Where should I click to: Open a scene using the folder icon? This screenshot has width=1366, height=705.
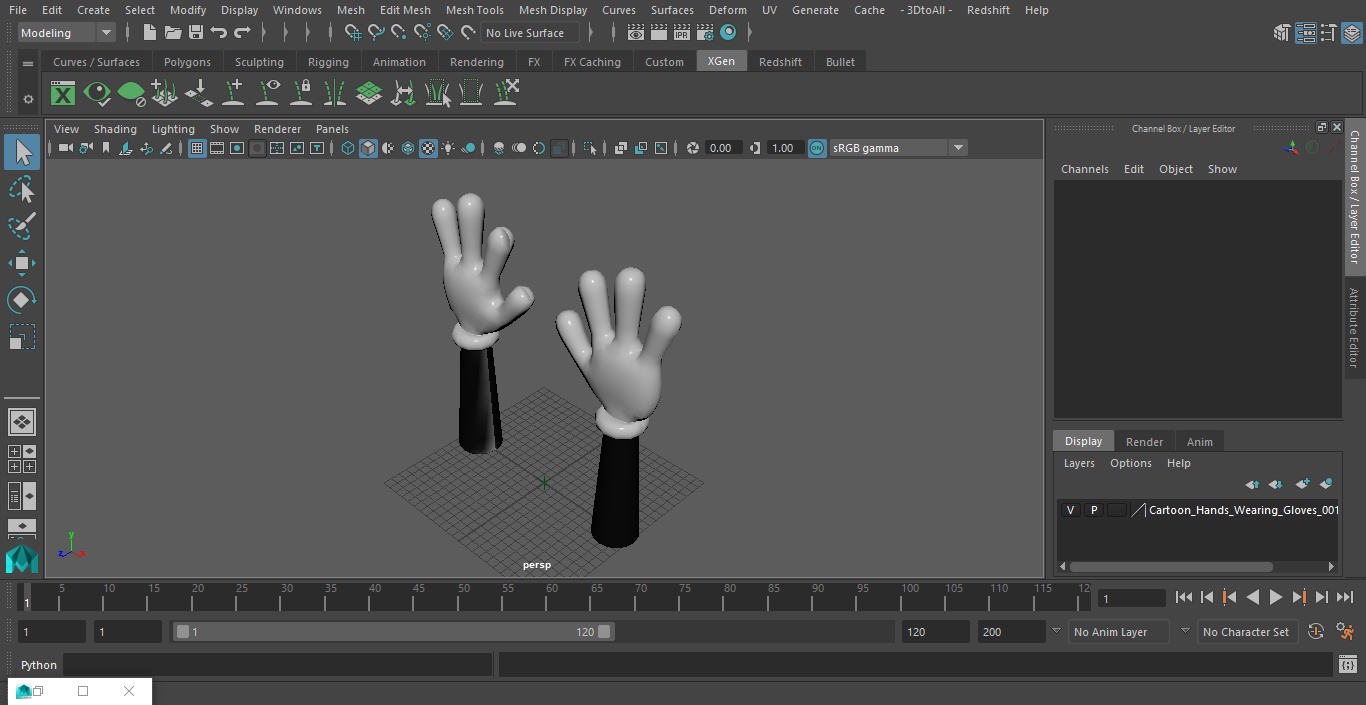click(172, 33)
